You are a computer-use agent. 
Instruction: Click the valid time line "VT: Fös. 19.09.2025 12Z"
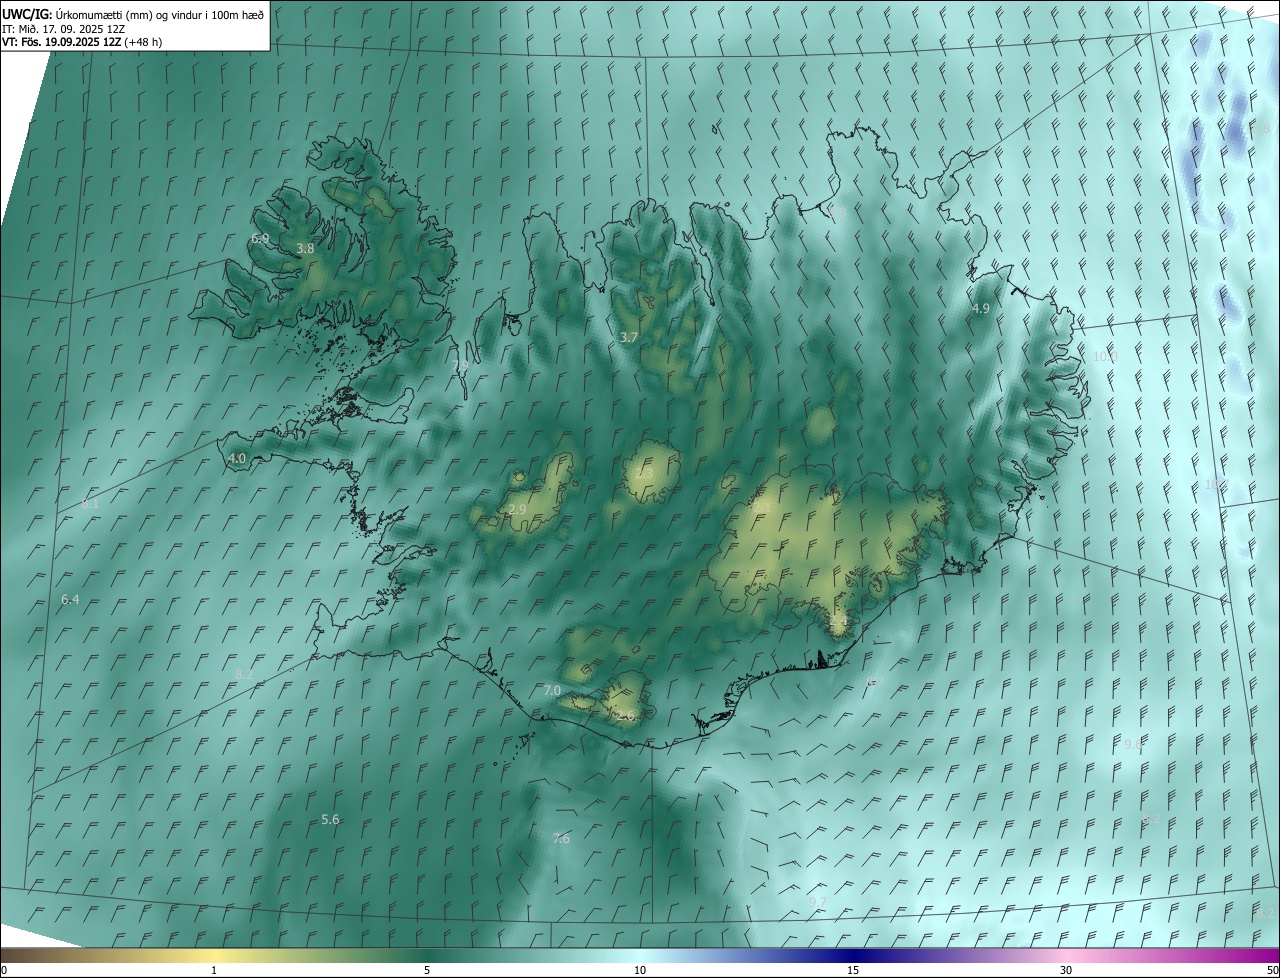click(62, 42)
